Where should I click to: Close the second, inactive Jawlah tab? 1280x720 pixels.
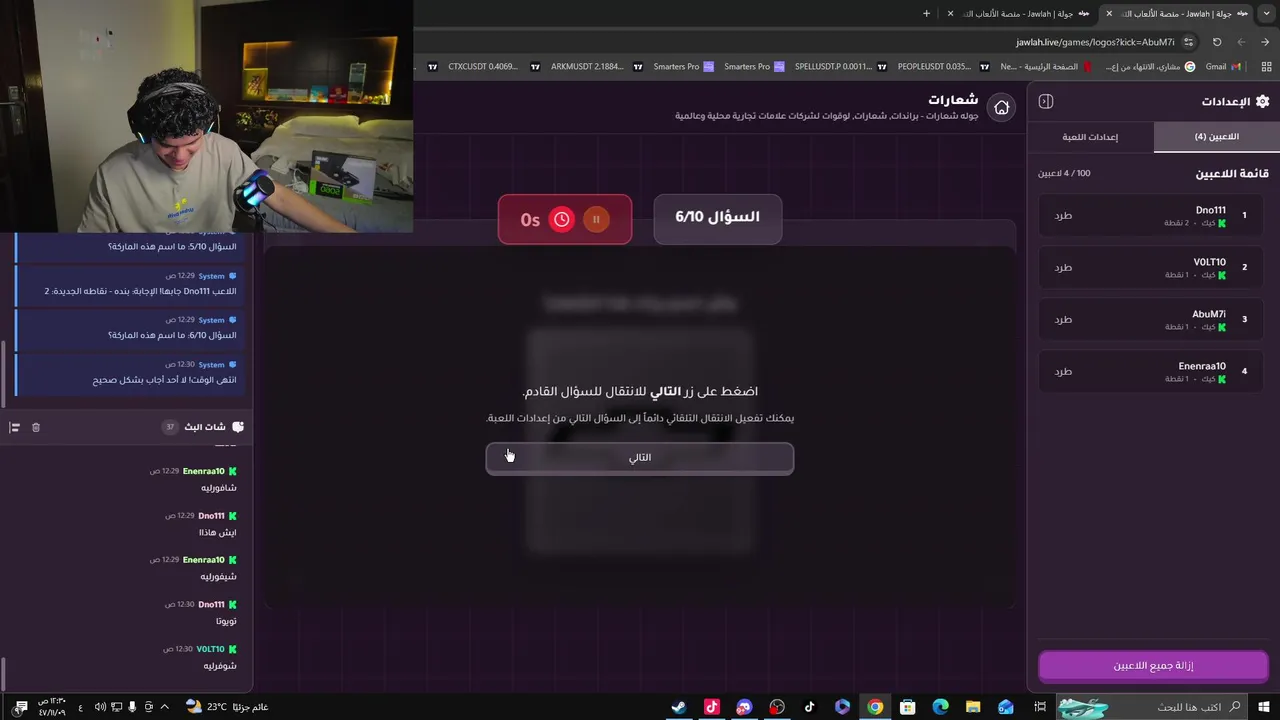(950, 13)
